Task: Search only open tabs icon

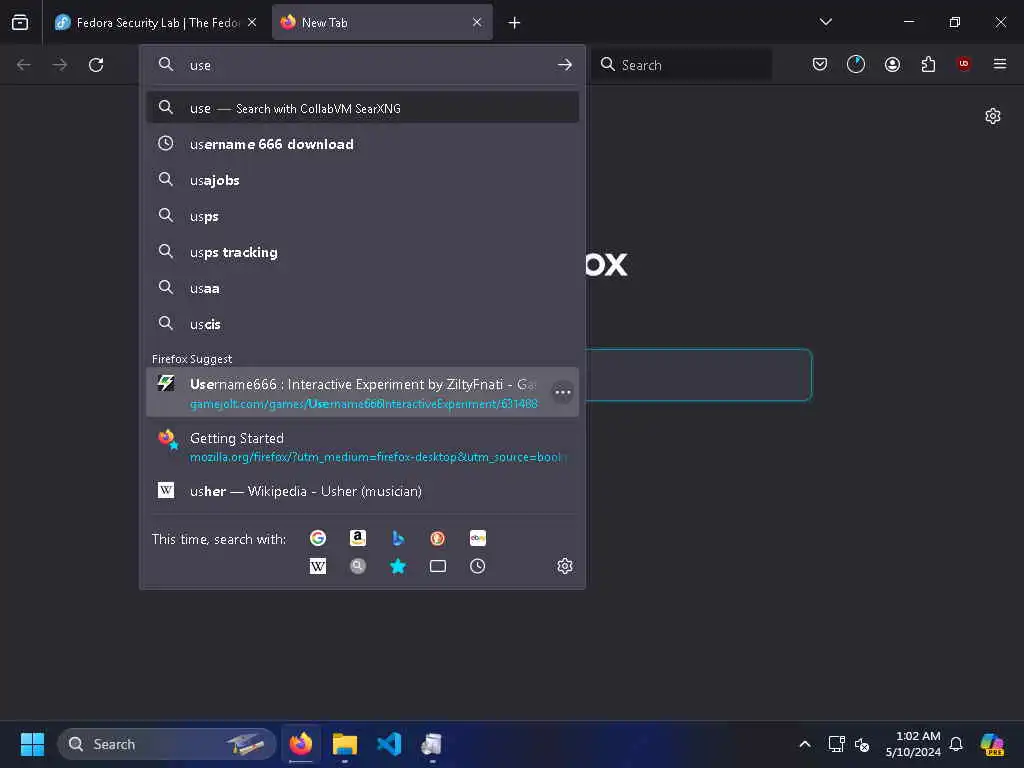Action: pos(438,566)
